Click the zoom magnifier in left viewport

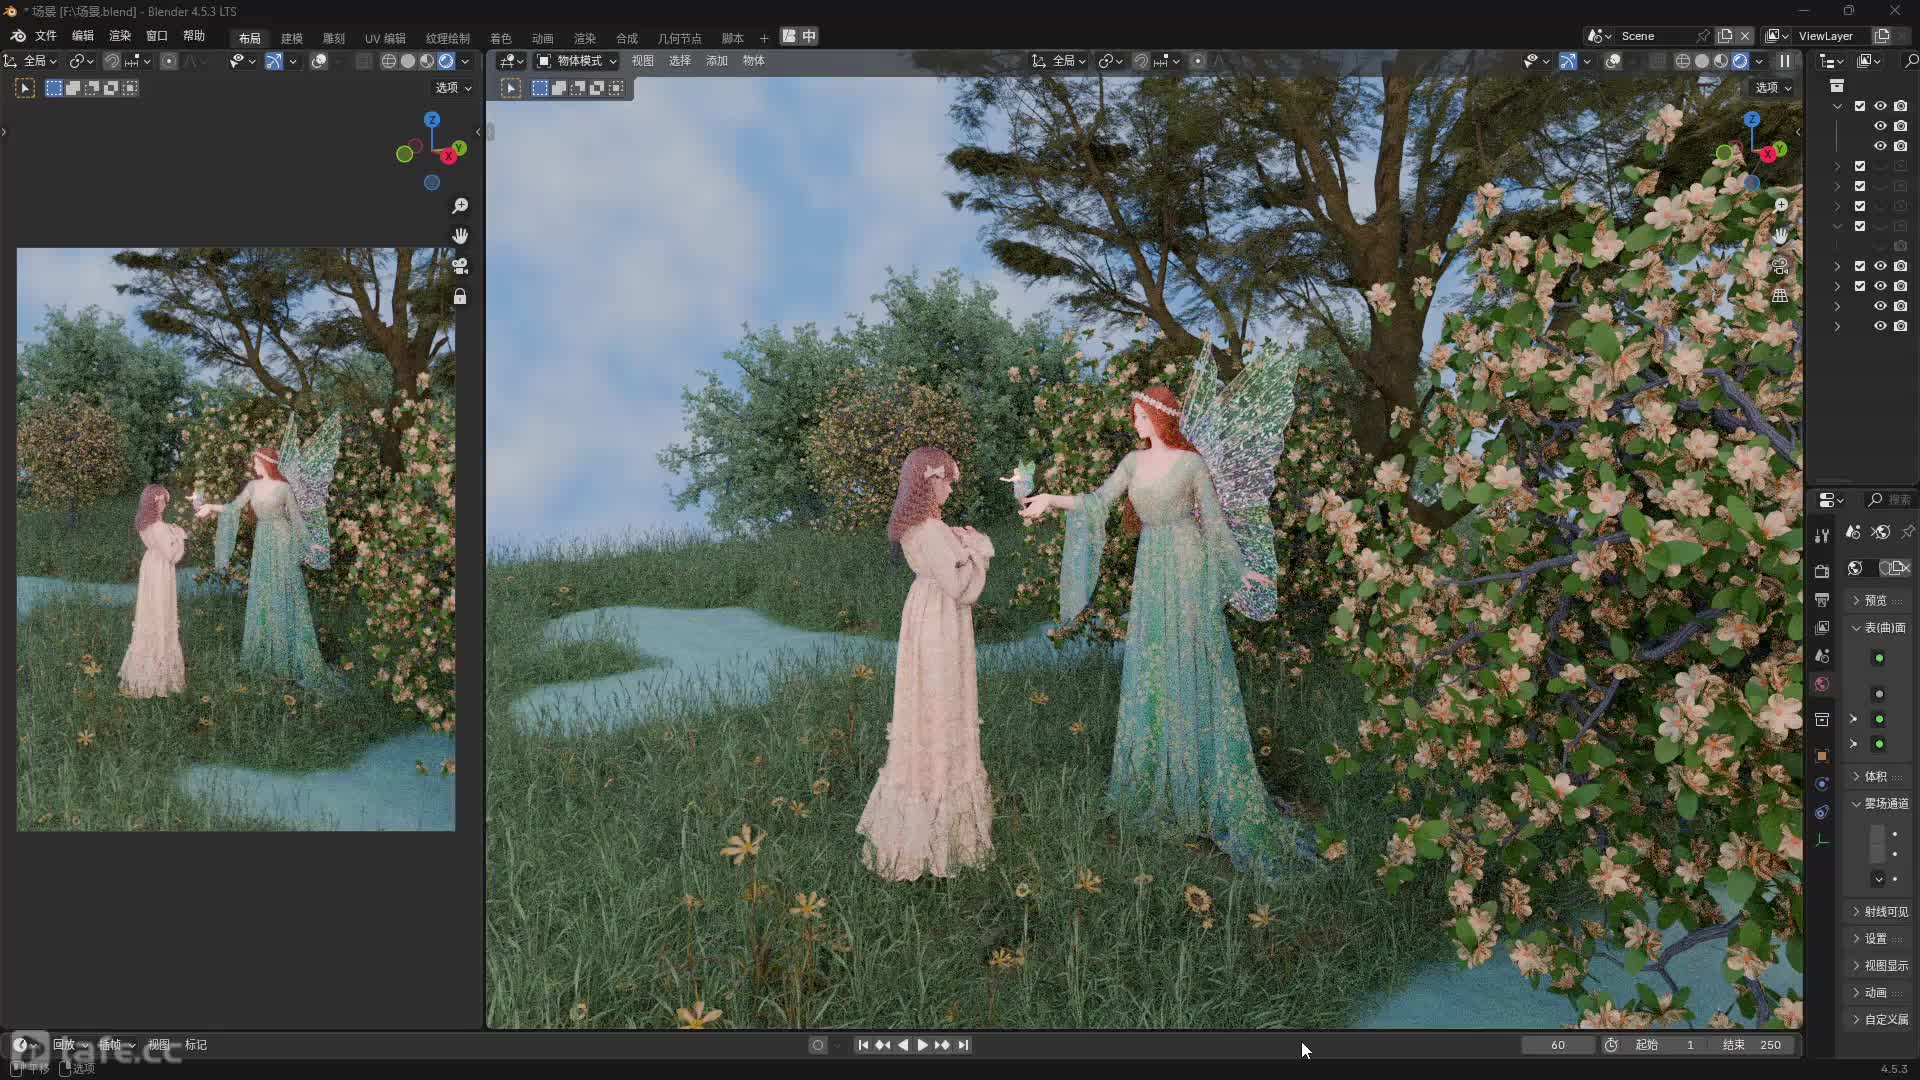click(460, 206)
